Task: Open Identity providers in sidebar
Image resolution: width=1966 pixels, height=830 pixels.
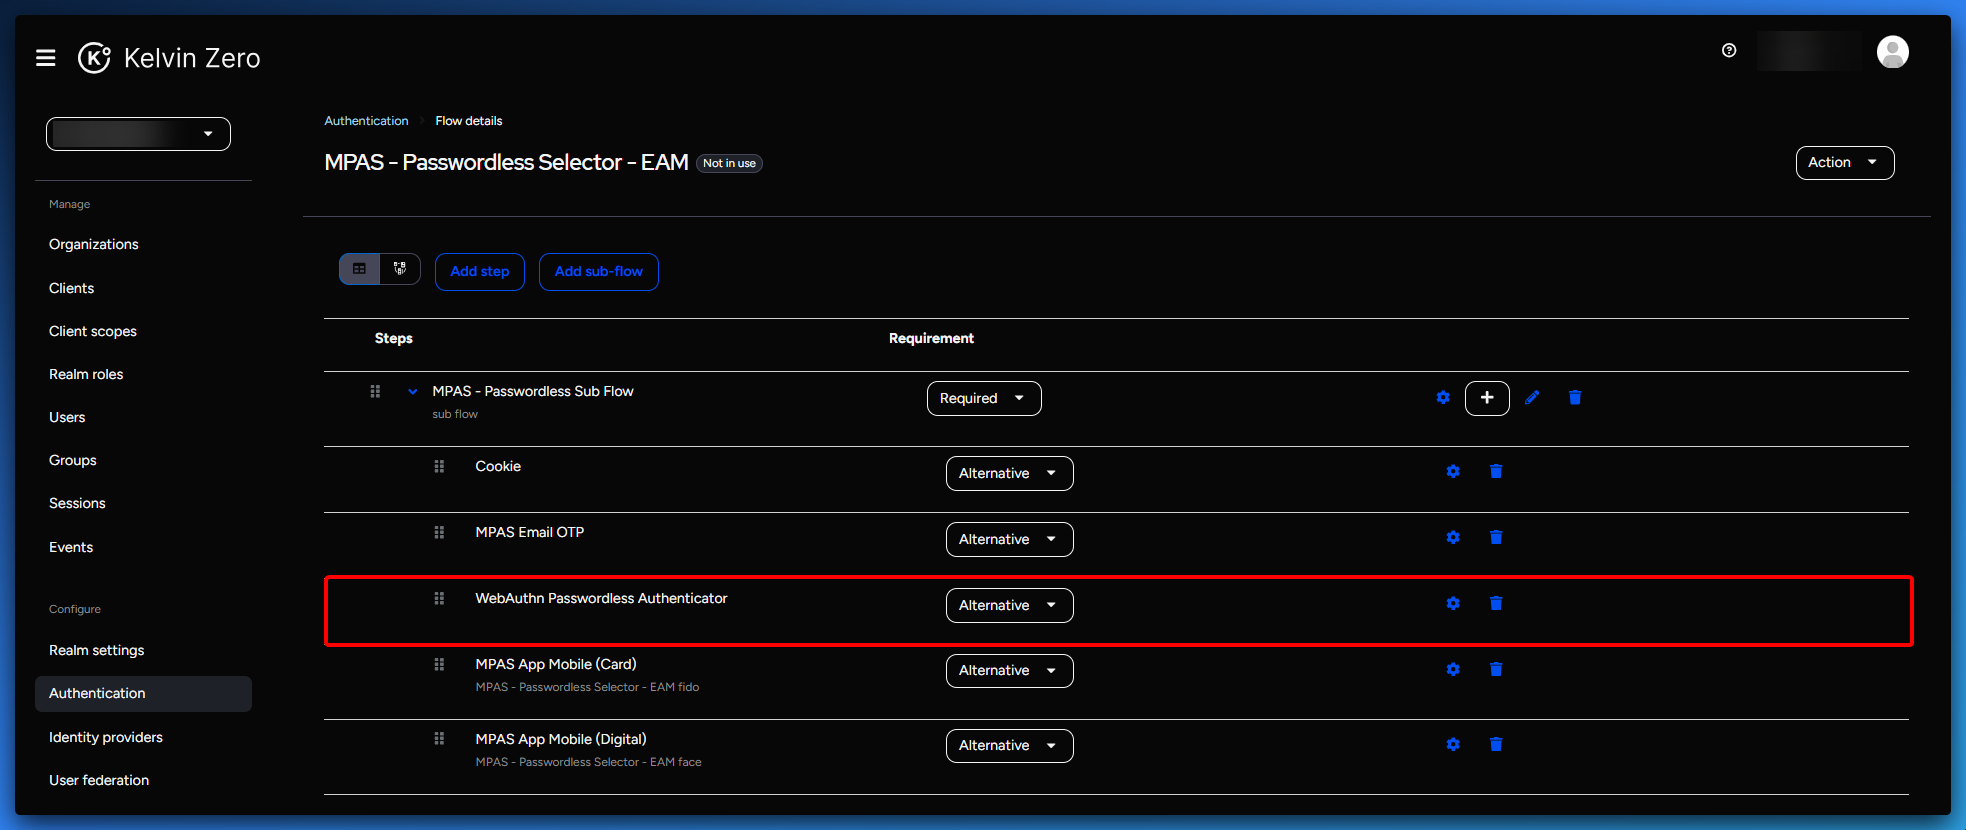Action: tap(106, 737)
